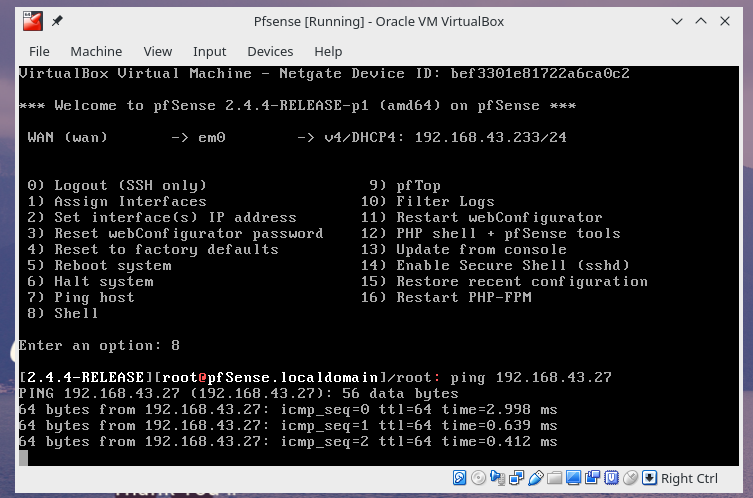Image resolution: width=753 pixels, height=498 pixels.
Task: Click the 'ping 192.168.43.27' shell command line
Action: click(x=531, y=377)
